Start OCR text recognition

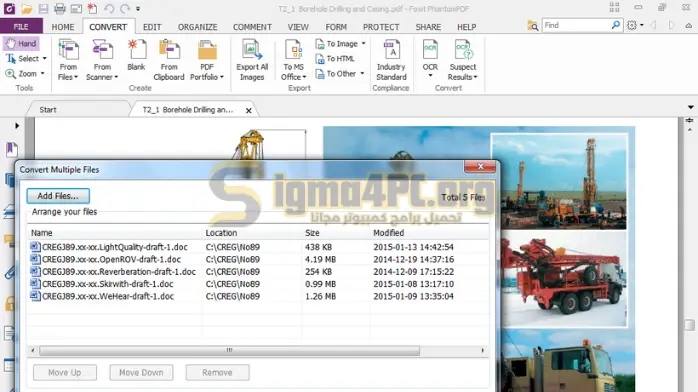coord(430,58)
